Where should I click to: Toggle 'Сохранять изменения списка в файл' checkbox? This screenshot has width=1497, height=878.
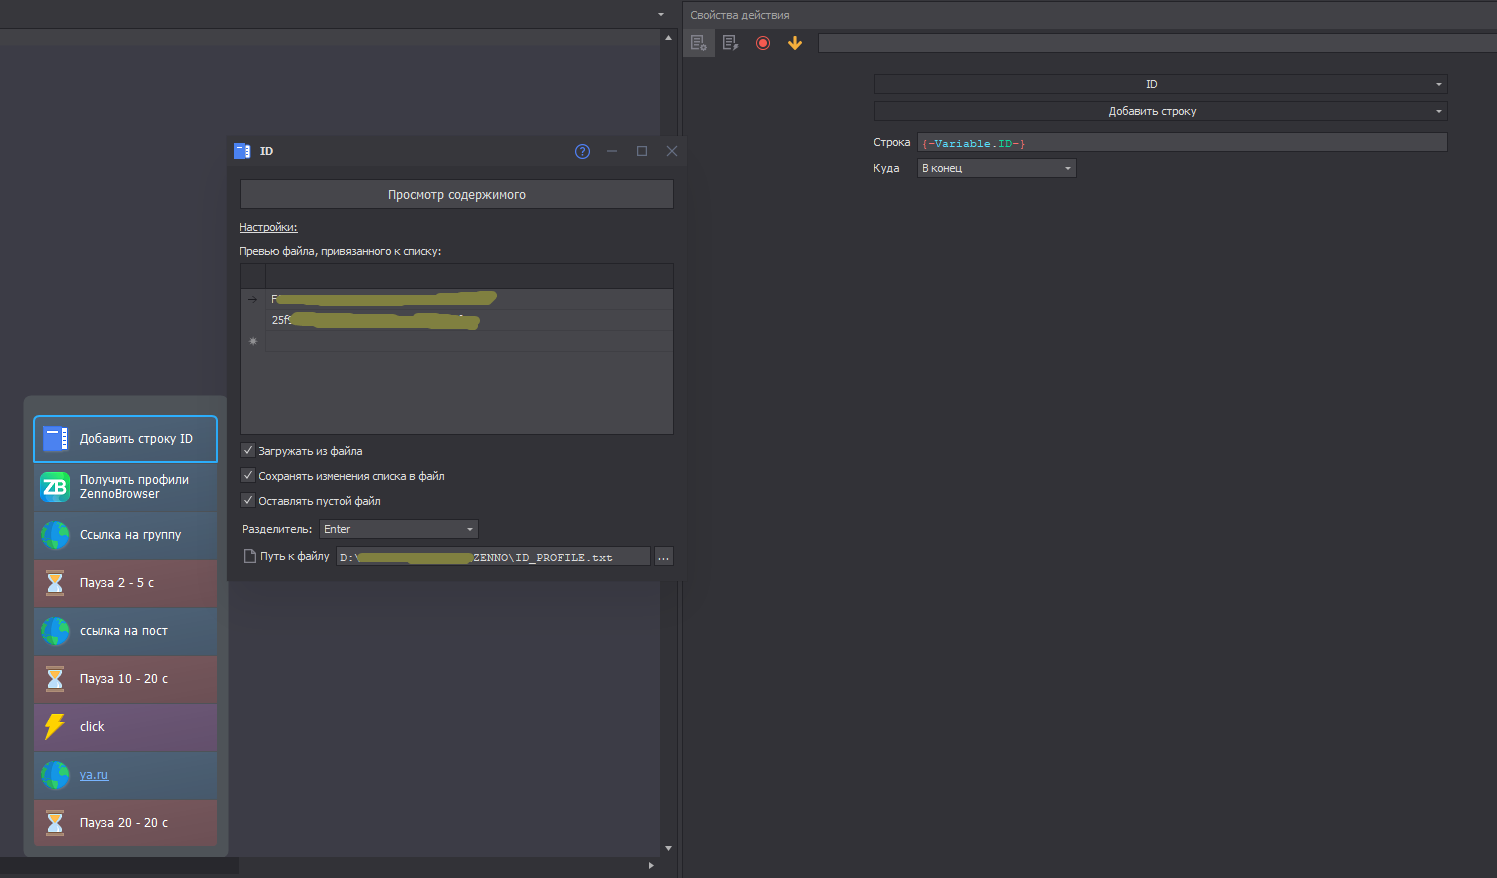pyautogui.click(x=248, y=476)
